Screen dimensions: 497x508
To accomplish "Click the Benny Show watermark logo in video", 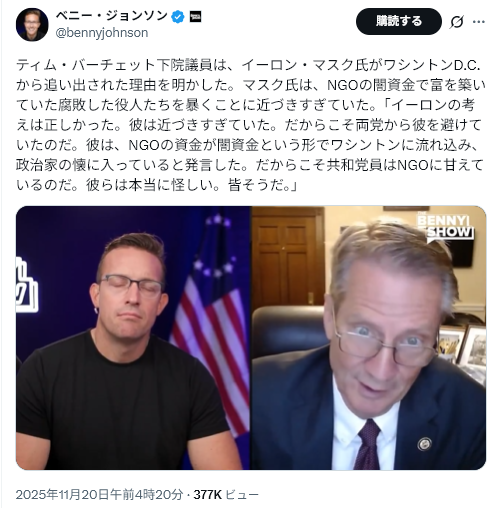I will [445, 225].
